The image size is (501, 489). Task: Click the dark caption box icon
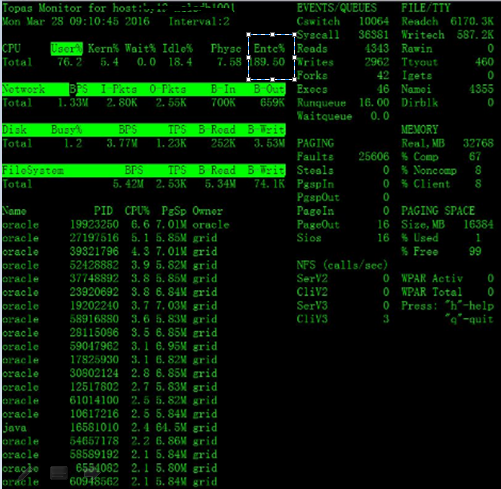(59, 473)
